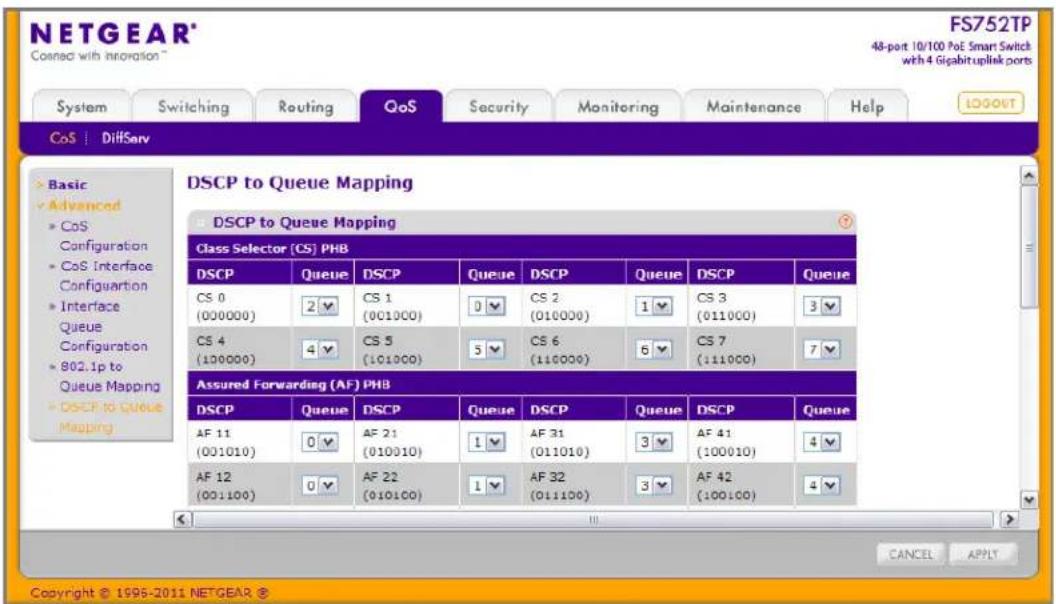Image resolution: width=1056 pixels, height=604 pixels.
Task: Select the QoS tab
Action: pos(401,106)
